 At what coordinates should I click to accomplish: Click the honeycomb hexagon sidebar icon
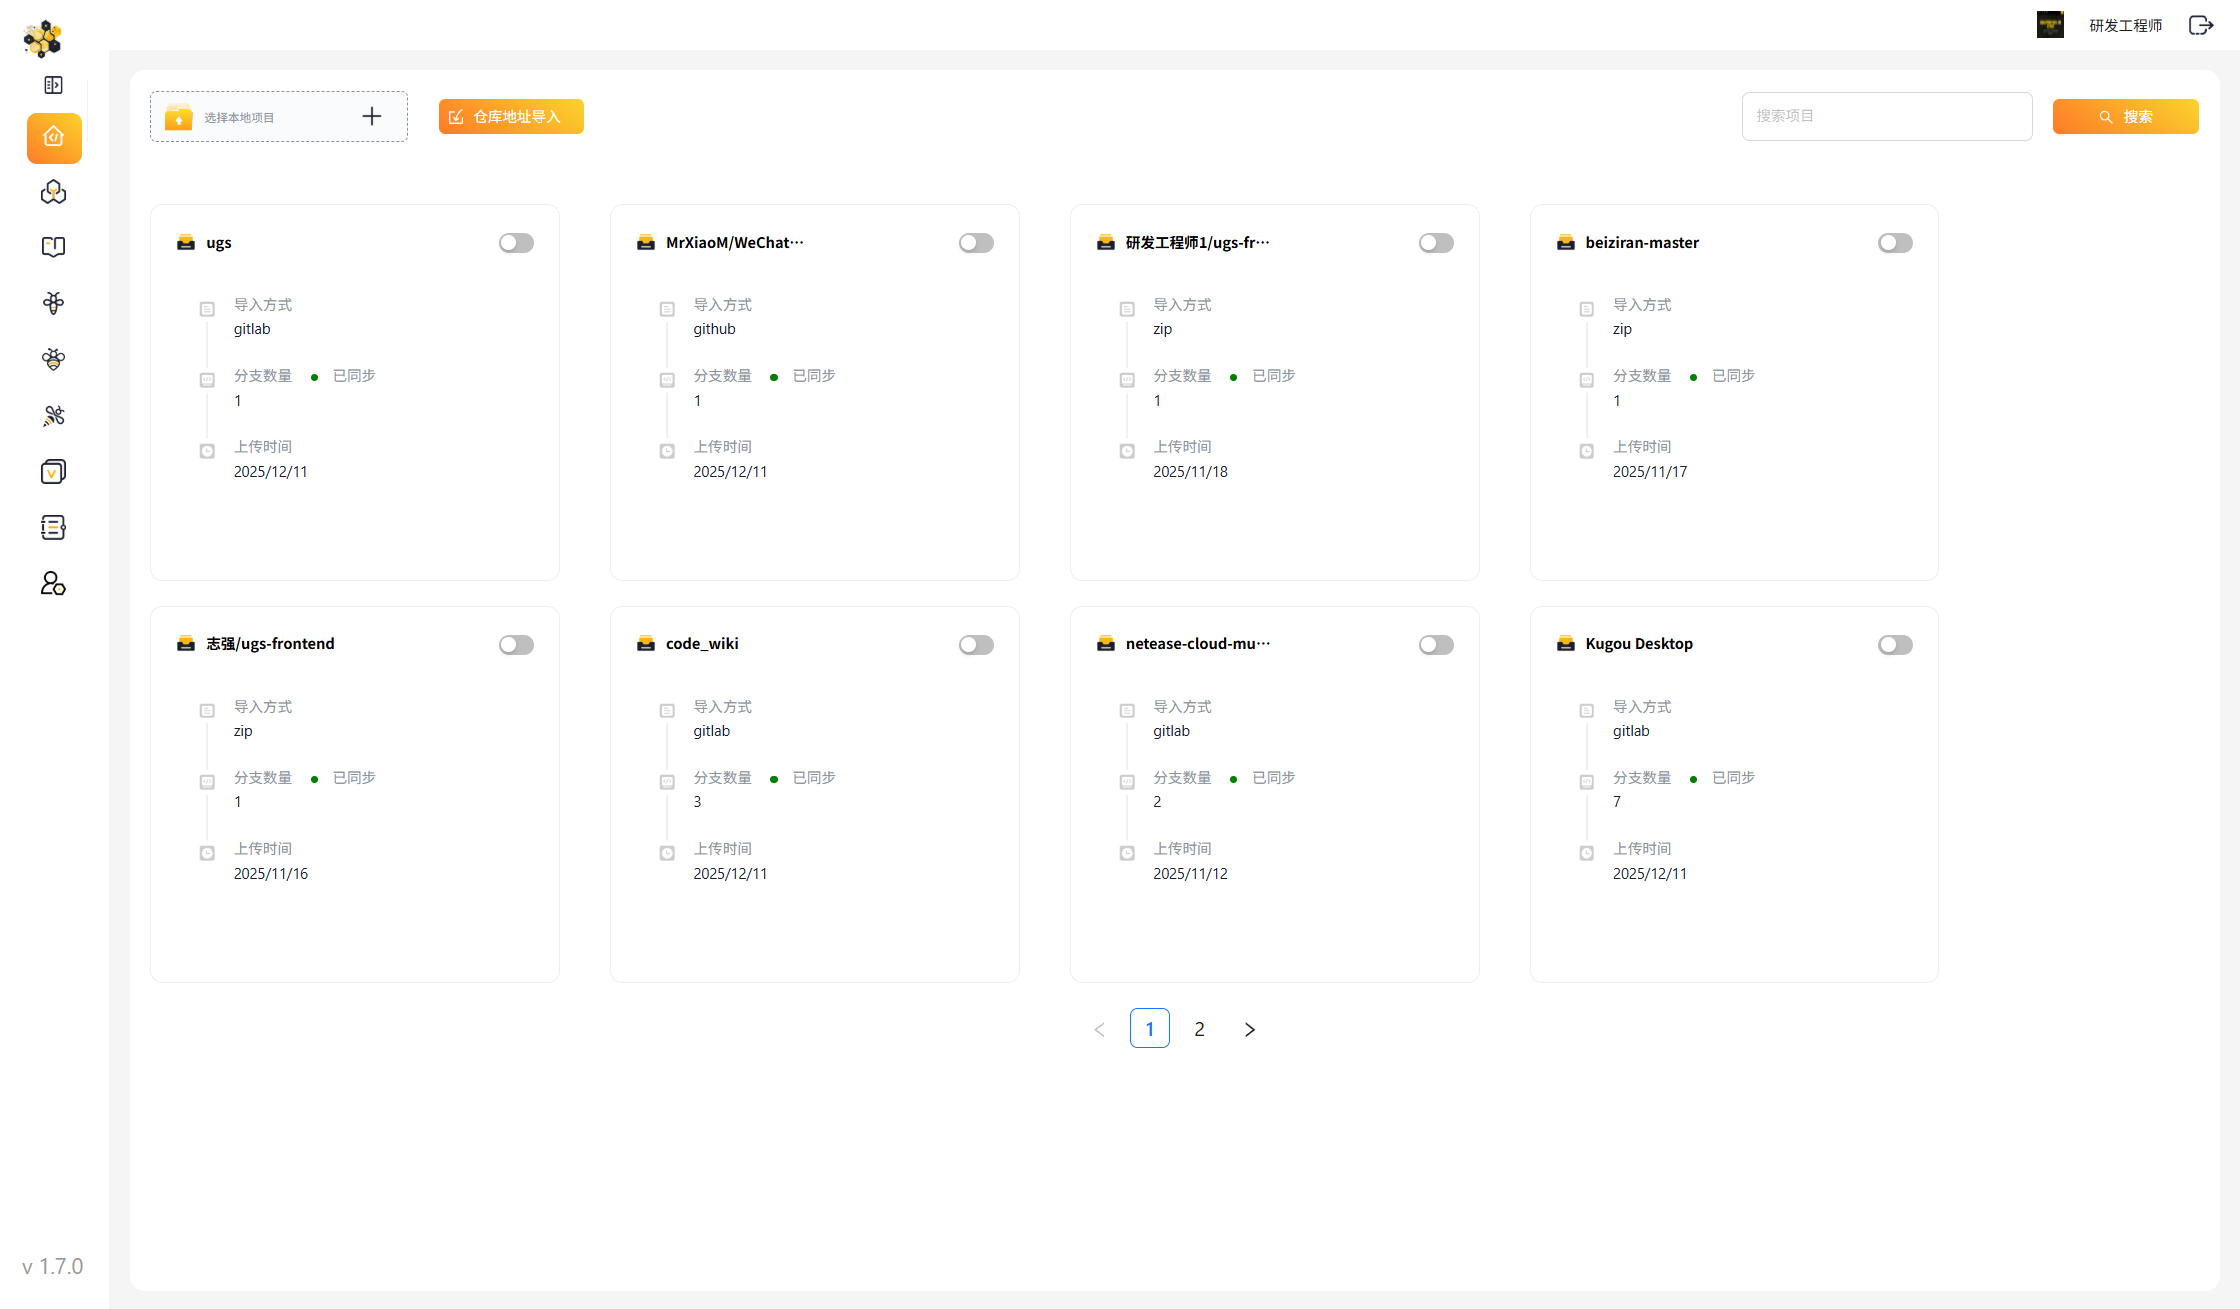coord(54,192)
